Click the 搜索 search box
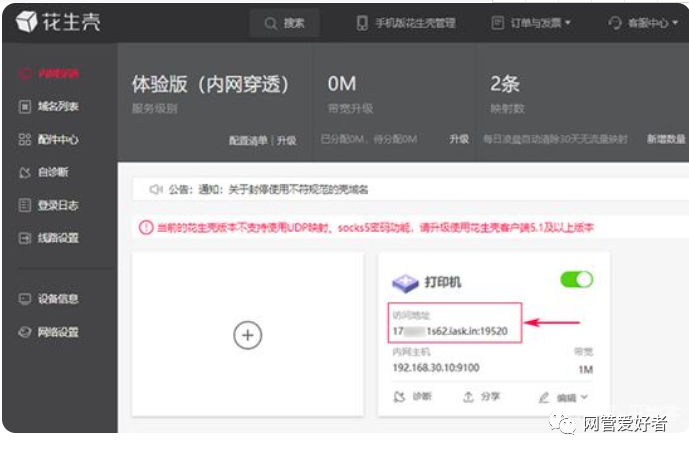The image size is (689, 454). [x=284, y=23]
